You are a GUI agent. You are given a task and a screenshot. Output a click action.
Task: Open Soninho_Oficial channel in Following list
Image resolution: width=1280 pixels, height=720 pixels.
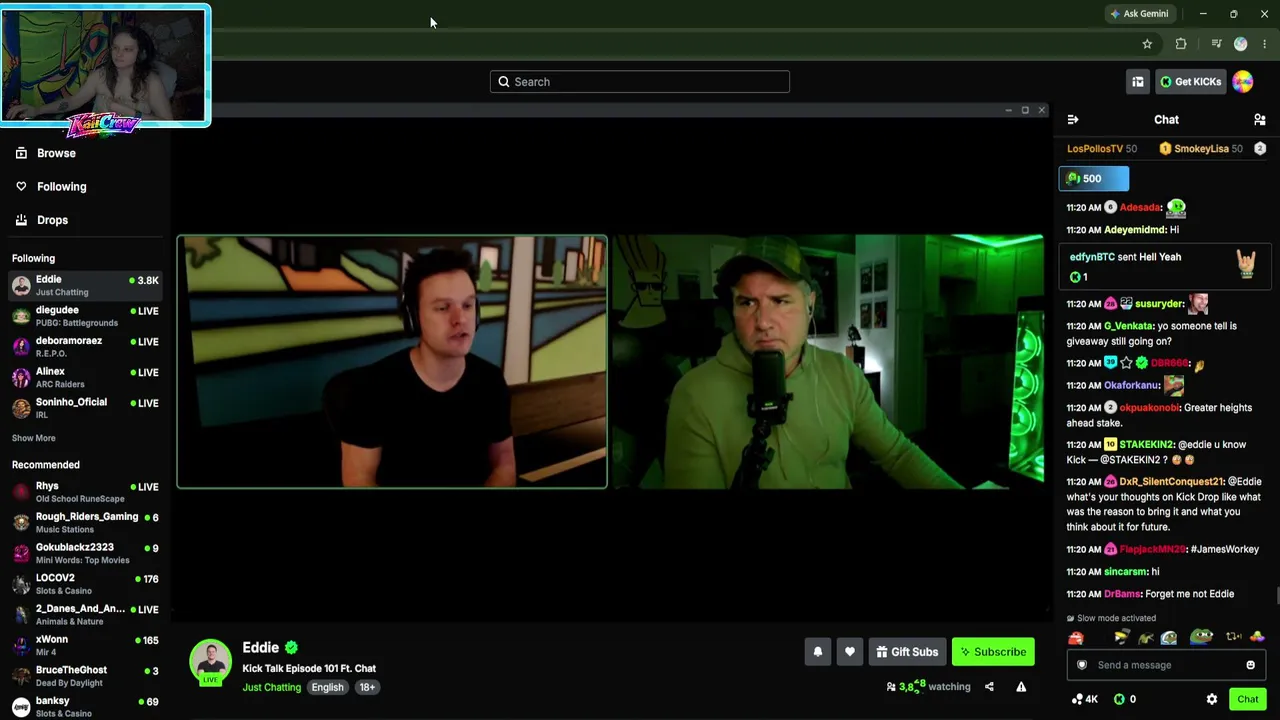85,408
